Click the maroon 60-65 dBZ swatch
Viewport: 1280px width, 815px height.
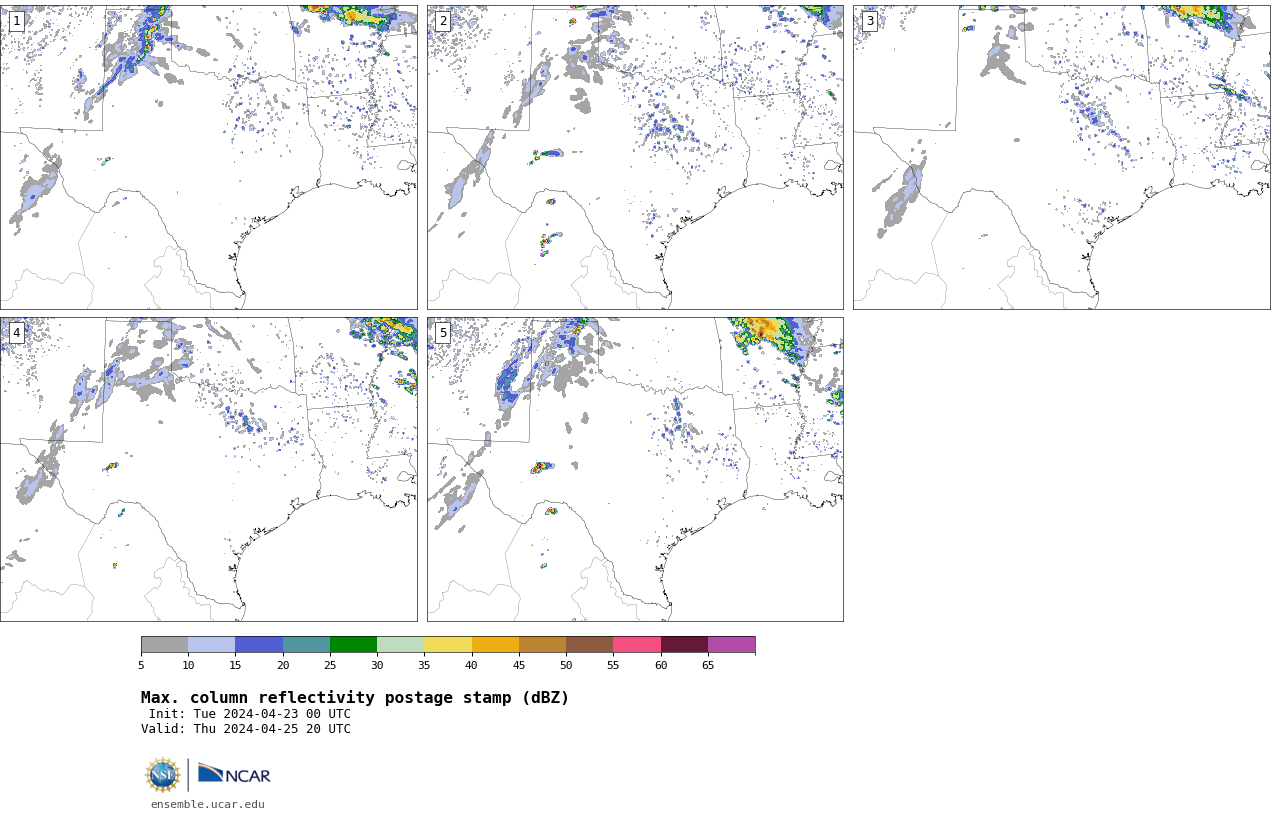click(684, 645)
